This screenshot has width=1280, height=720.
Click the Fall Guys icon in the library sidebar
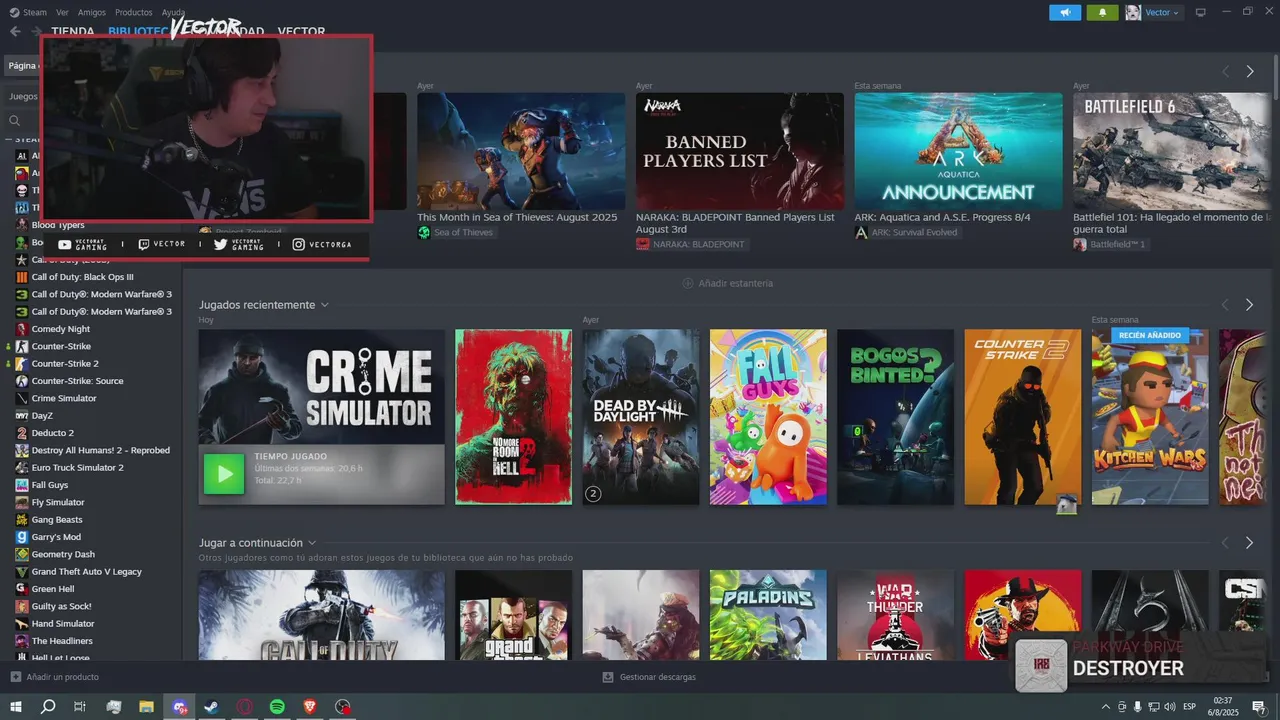click(22, 485)
